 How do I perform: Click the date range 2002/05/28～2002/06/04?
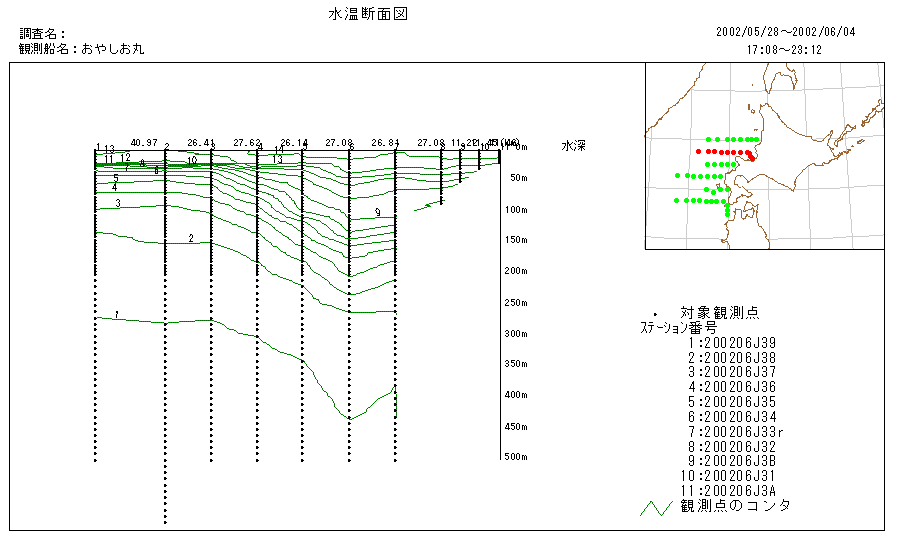(785, 31)
